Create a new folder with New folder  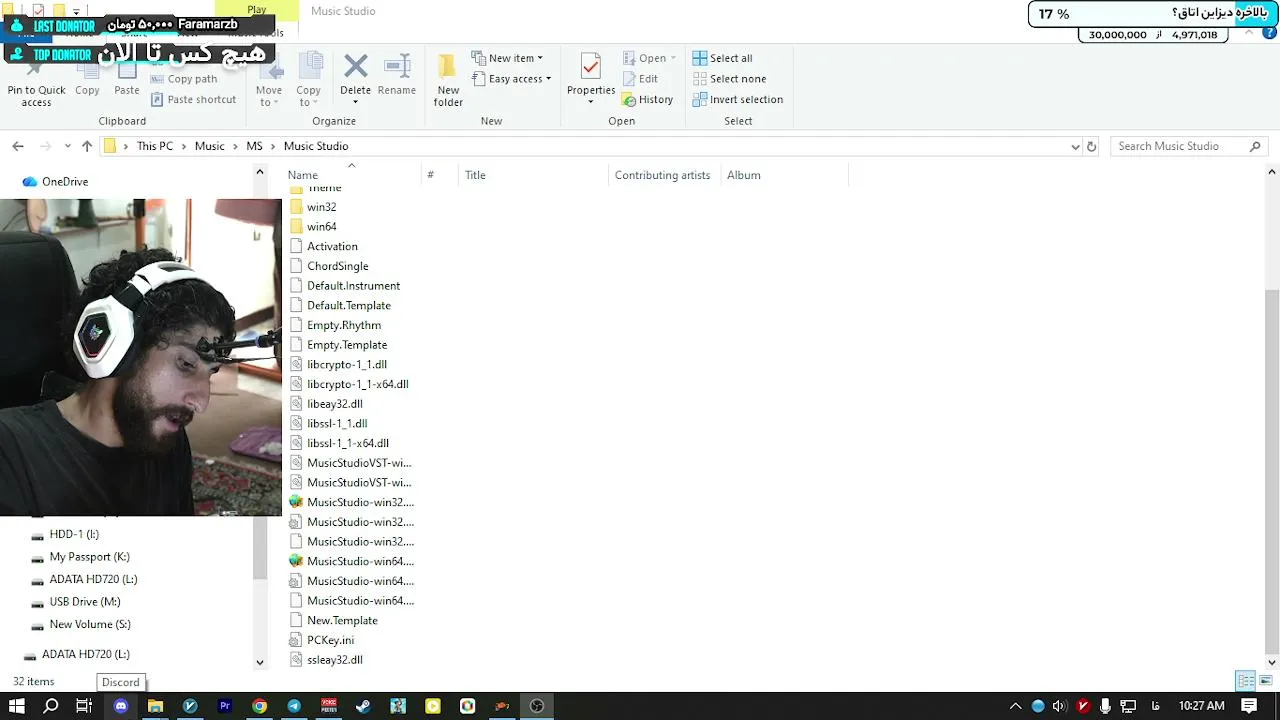click(x=448, y=80)
